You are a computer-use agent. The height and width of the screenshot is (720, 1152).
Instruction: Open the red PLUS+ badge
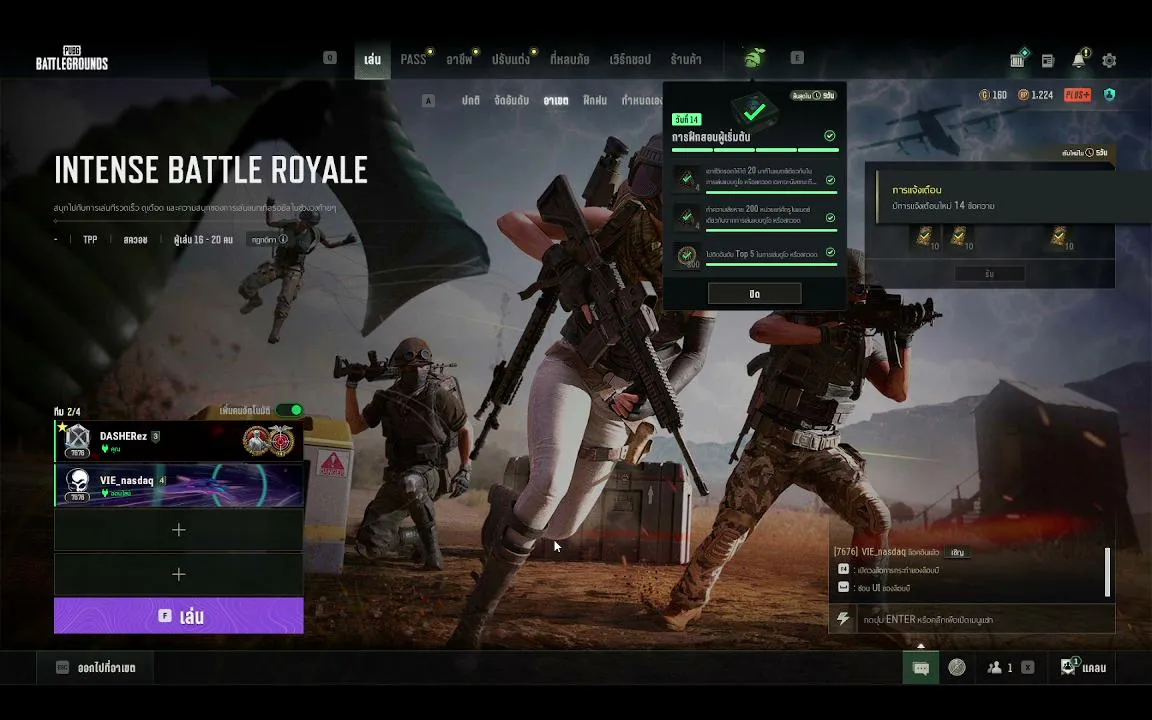click(1078, 95)
